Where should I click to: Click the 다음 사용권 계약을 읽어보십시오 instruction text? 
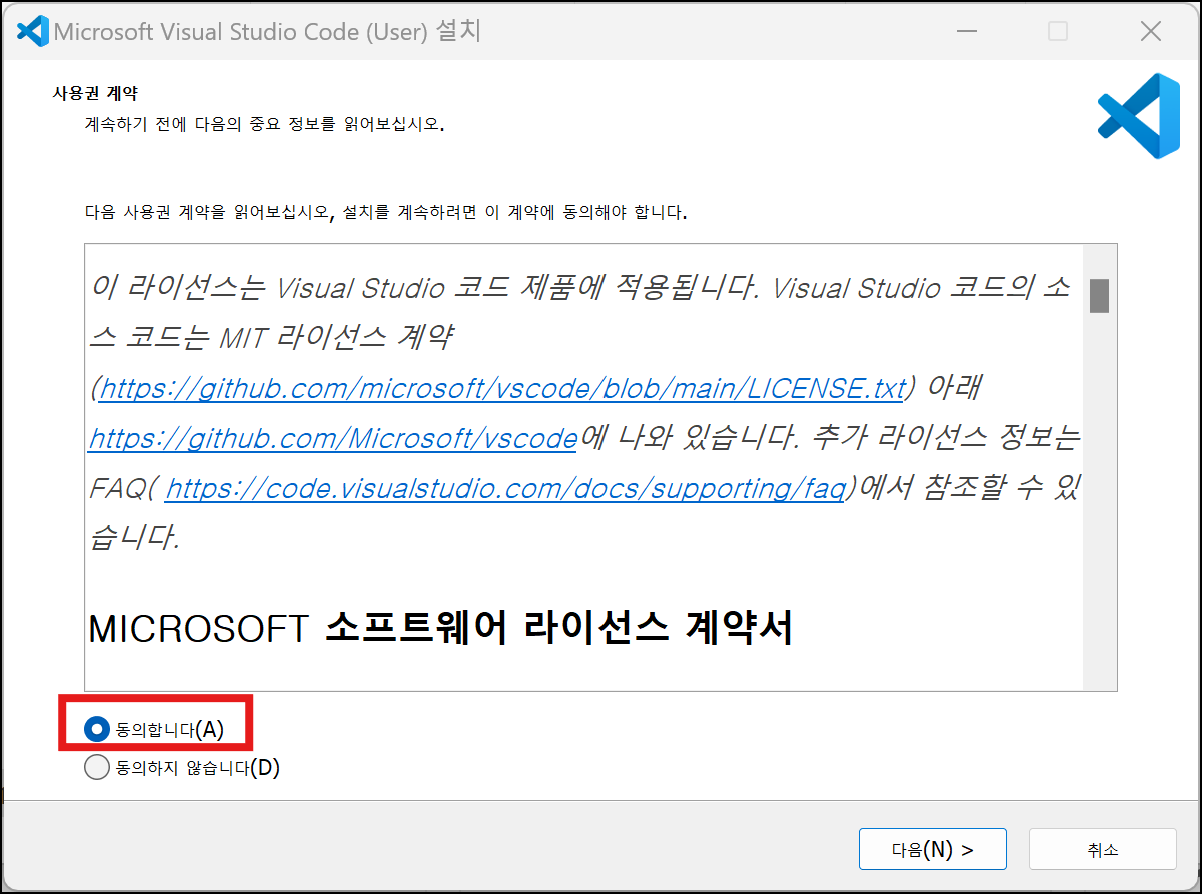click(x=386, y=213)
